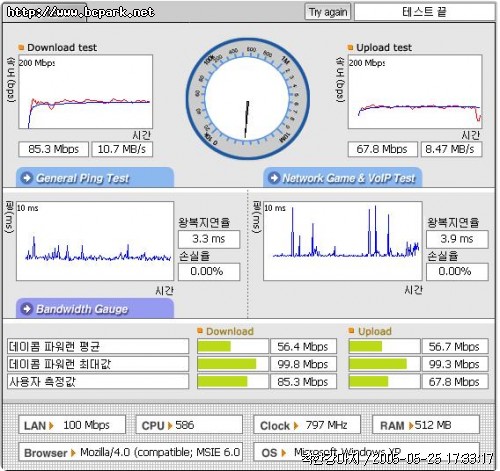Click the 사용자 측정값 row label

pyautogui.click(x=98, y=382)
